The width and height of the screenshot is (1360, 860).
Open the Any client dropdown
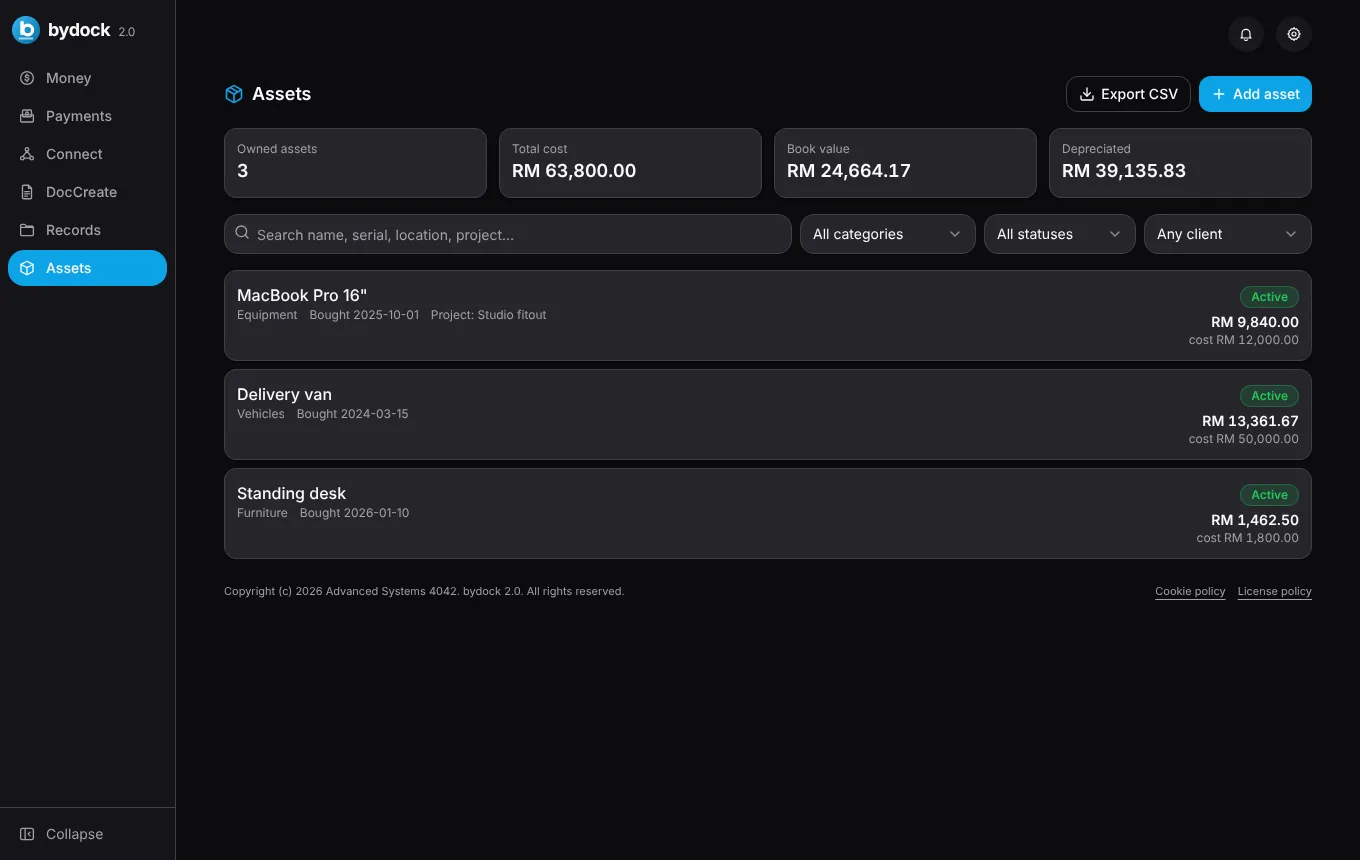coord(1228,234)
